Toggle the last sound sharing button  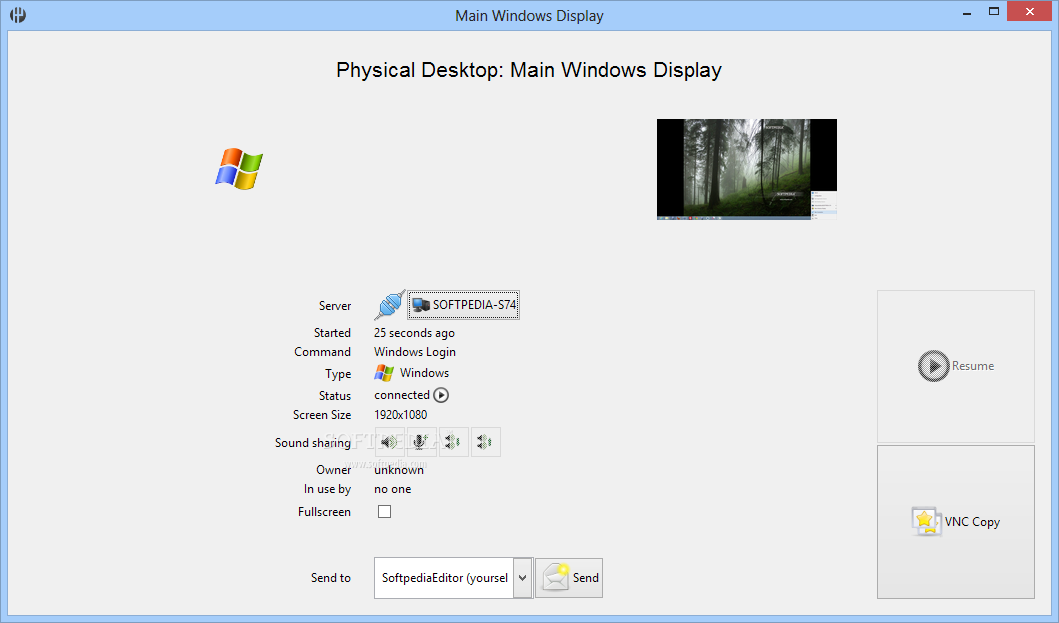(x=486, y=442)
